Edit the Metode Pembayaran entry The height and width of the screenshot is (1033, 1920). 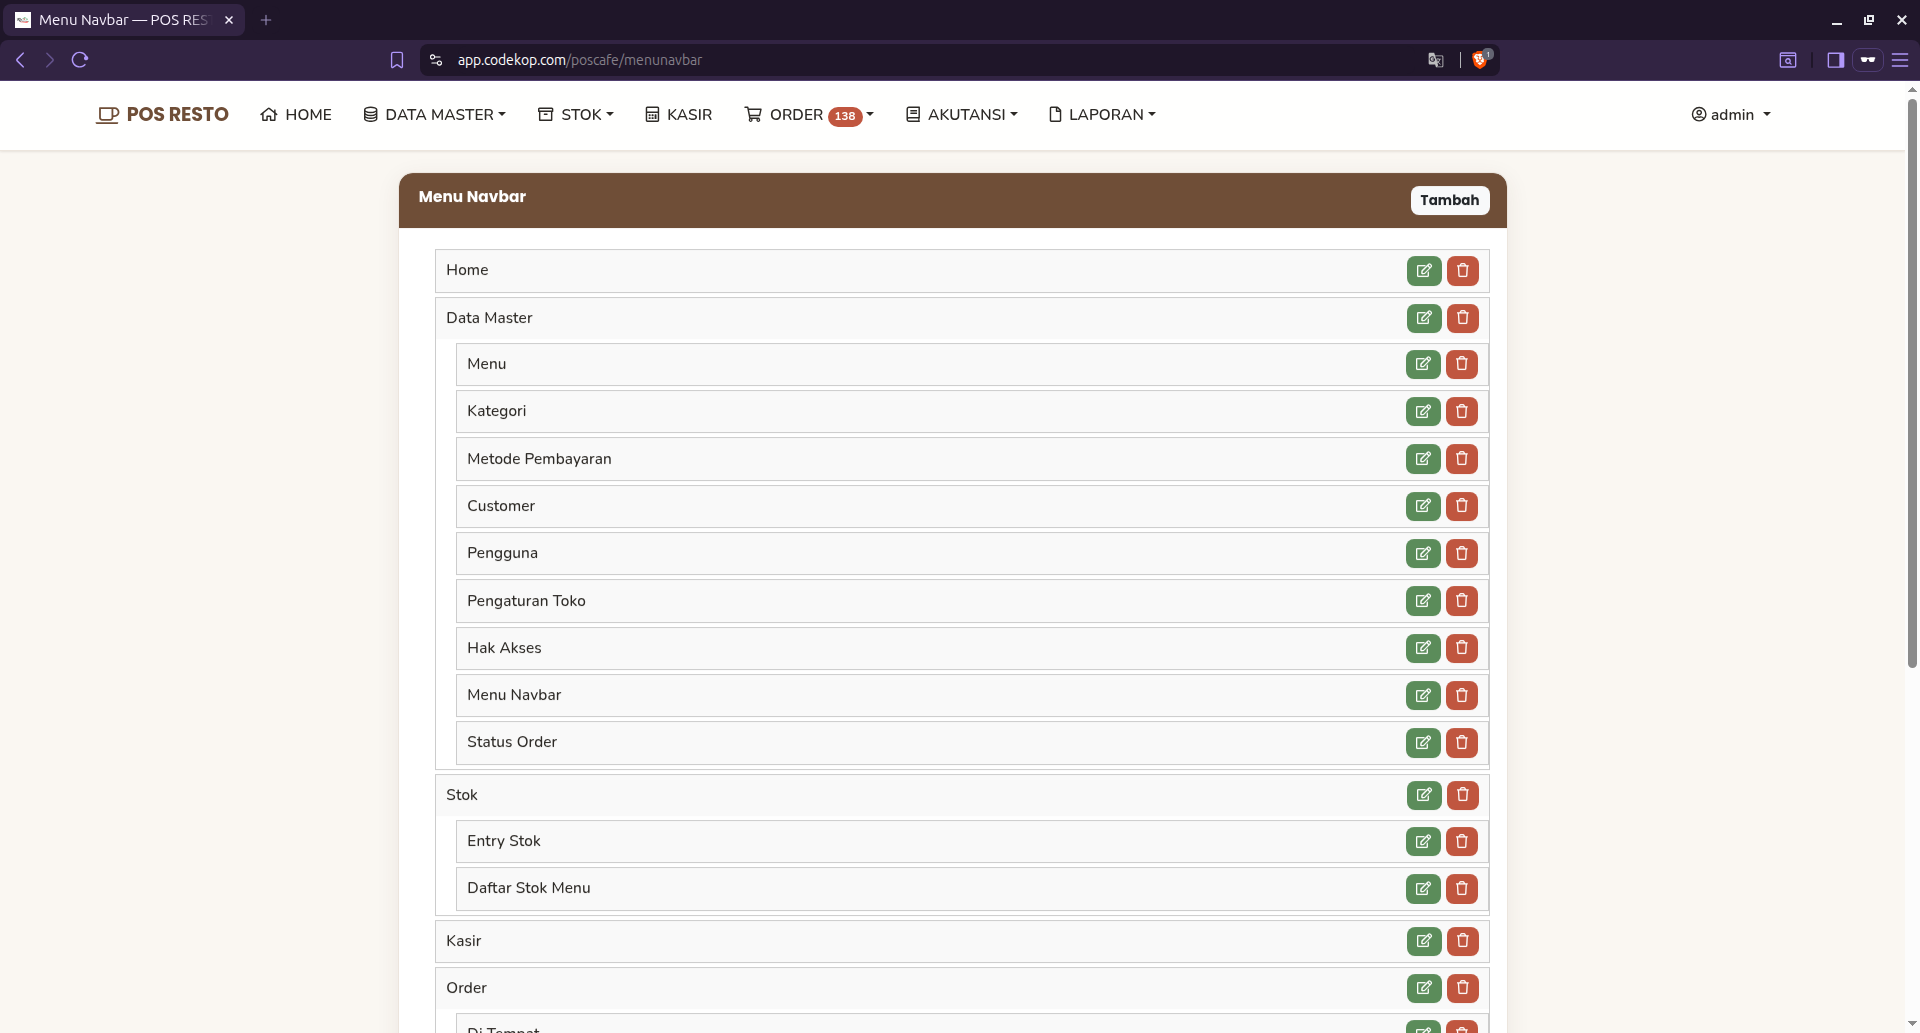coord(1423,459)
